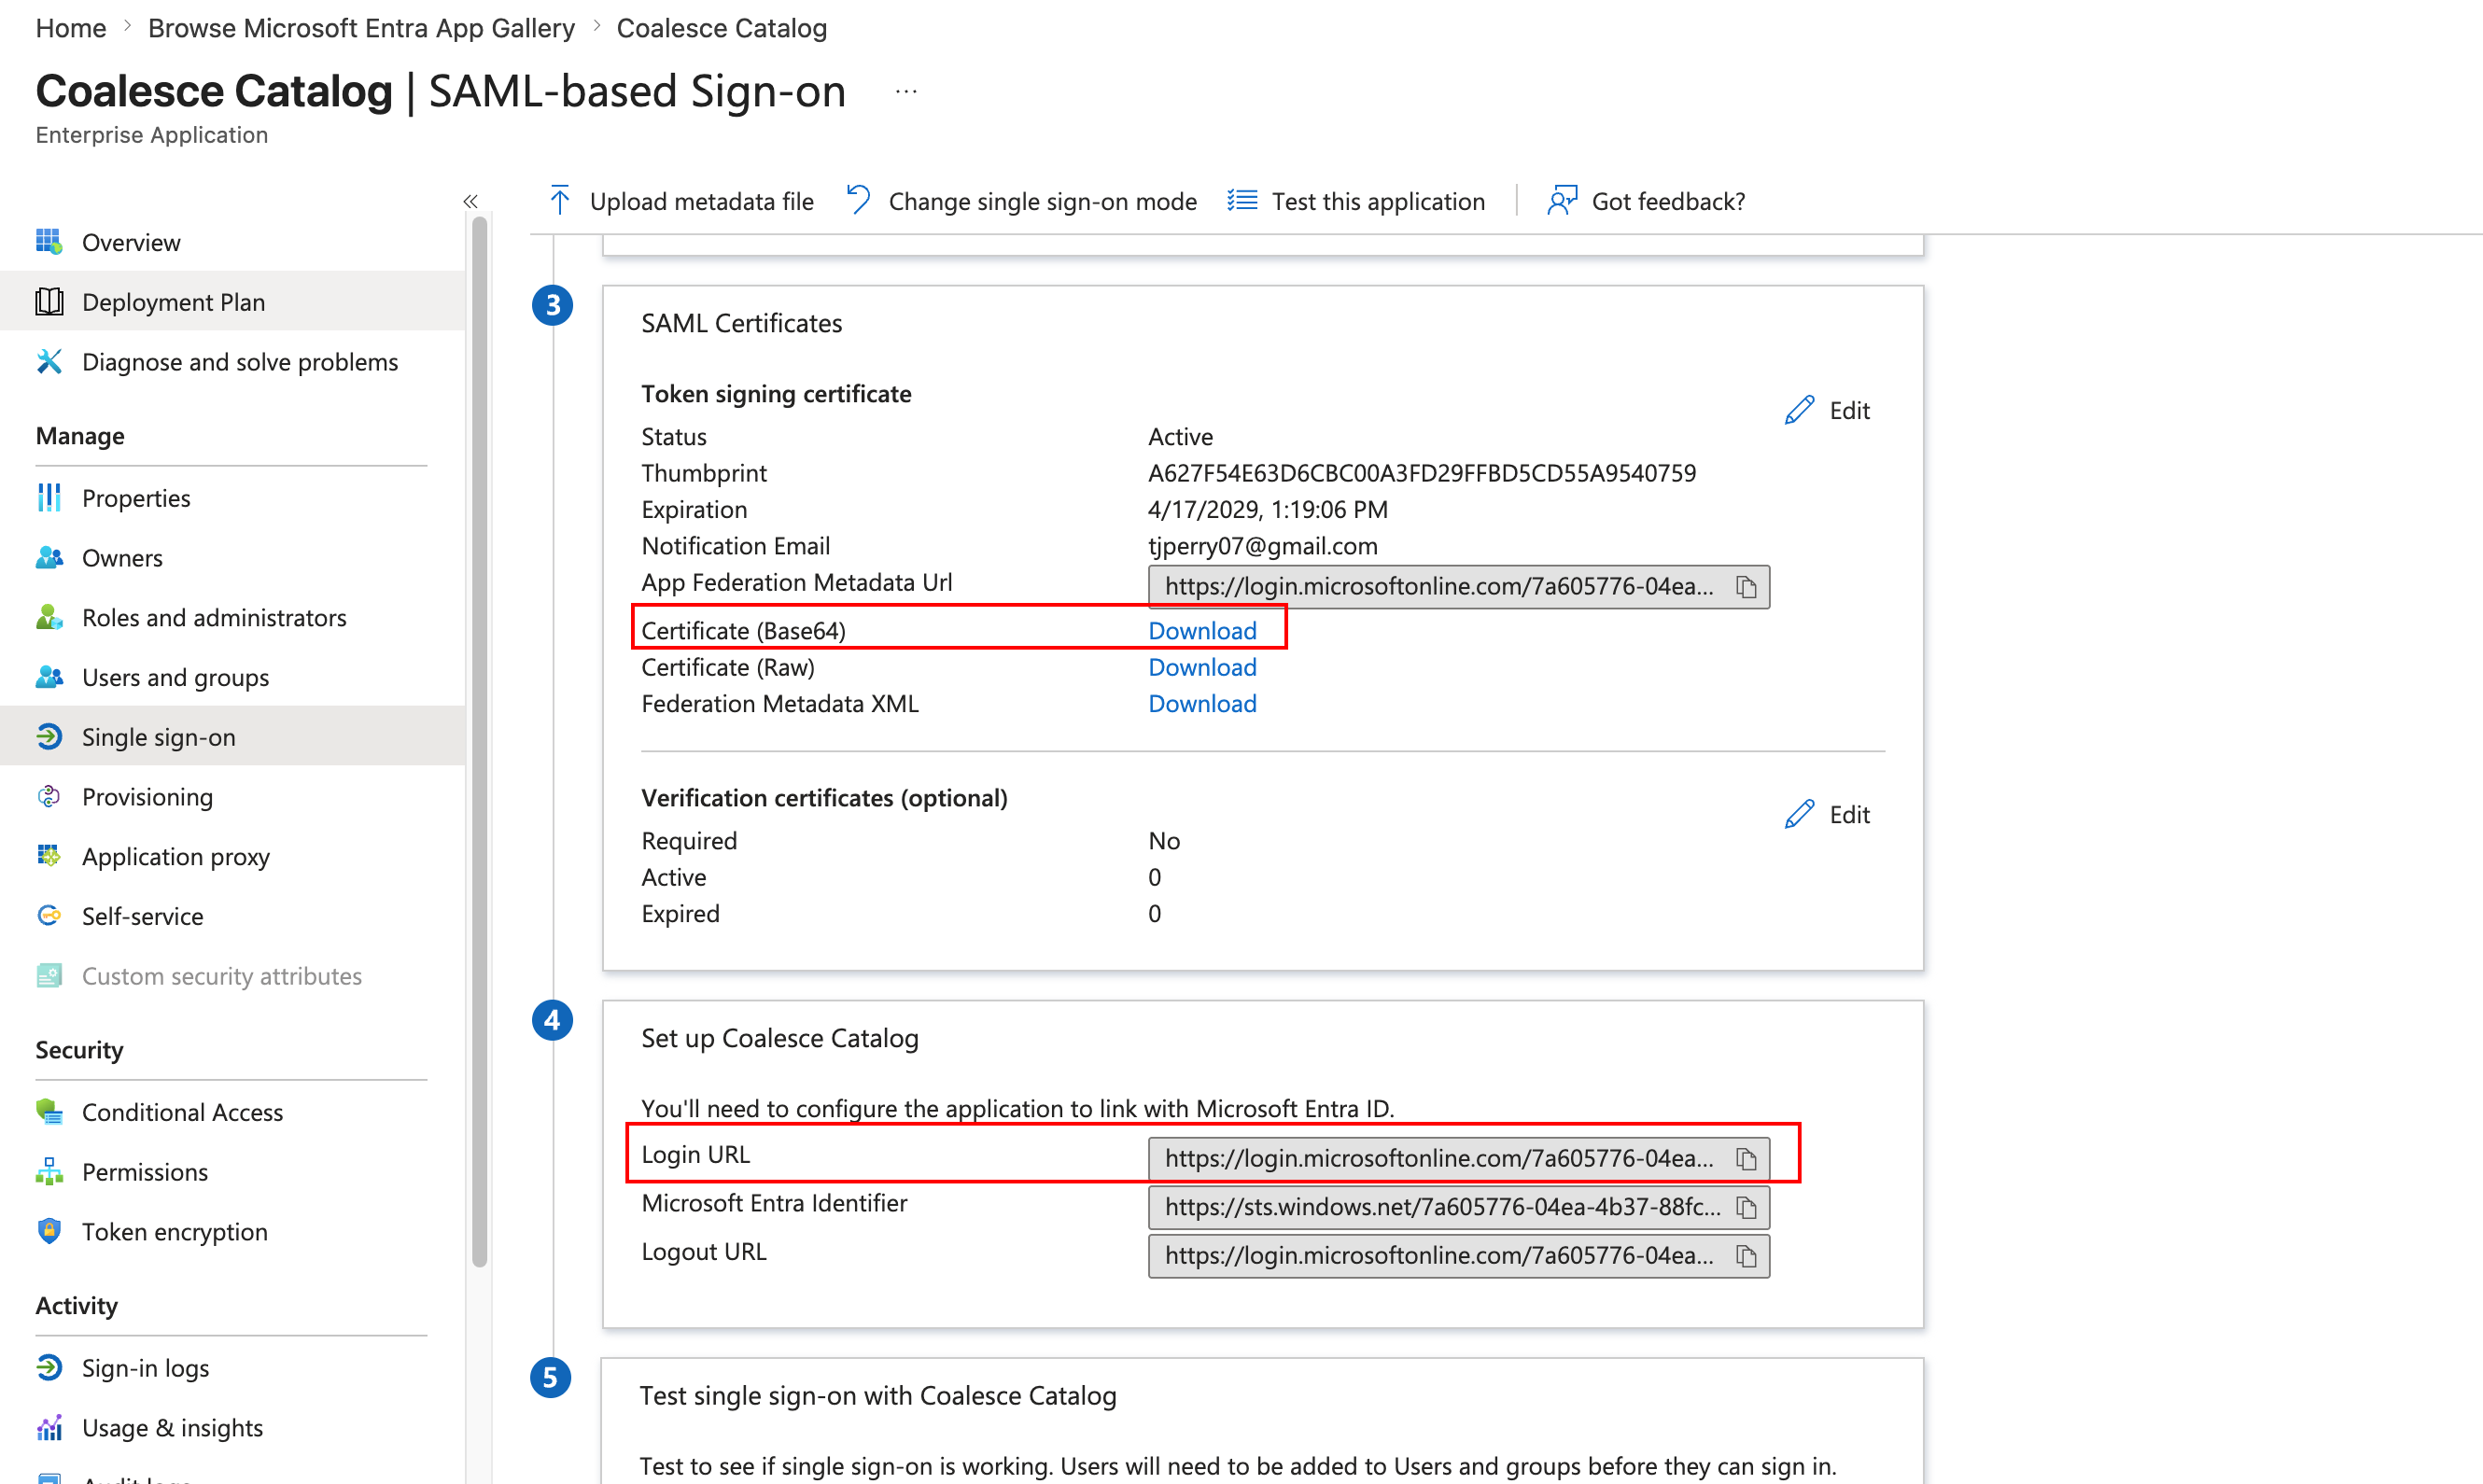Viewport: 2483px width, 1484px height.
Task: Open Single sign-on in sidebar
Action: [159, 737]
